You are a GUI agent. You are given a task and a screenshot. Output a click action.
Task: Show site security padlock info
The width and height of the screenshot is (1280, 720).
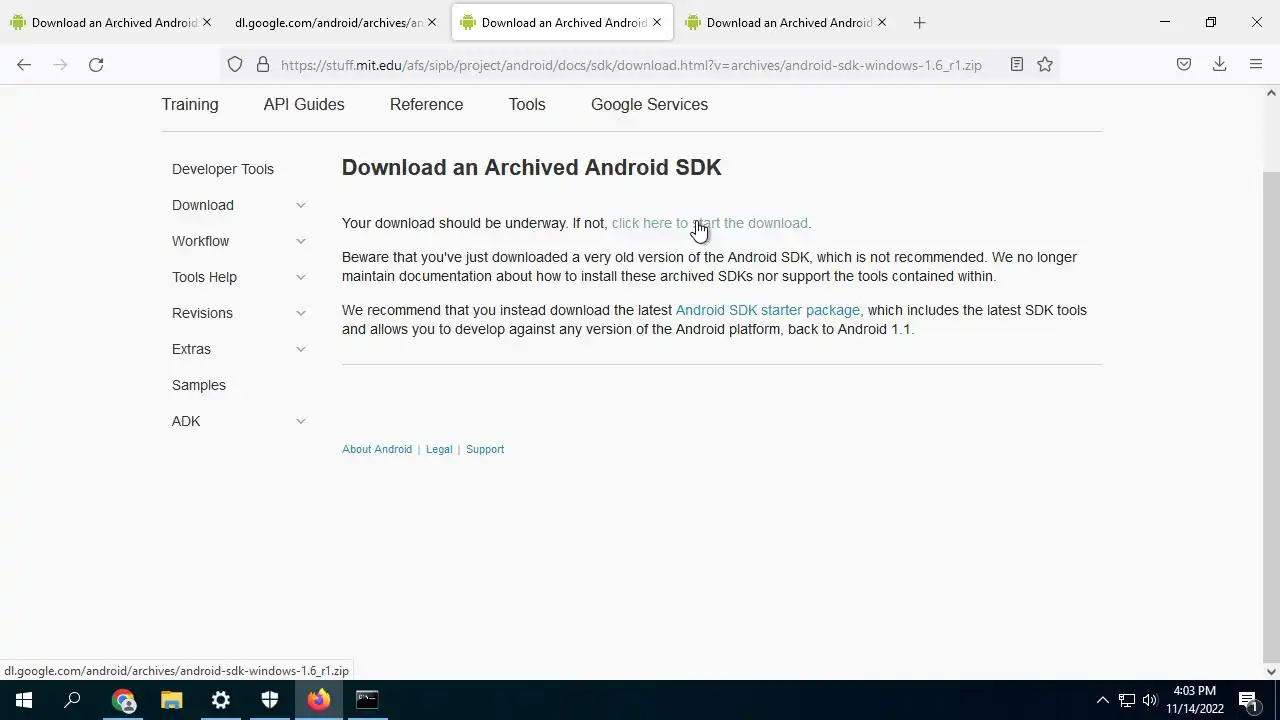(263, 64)
